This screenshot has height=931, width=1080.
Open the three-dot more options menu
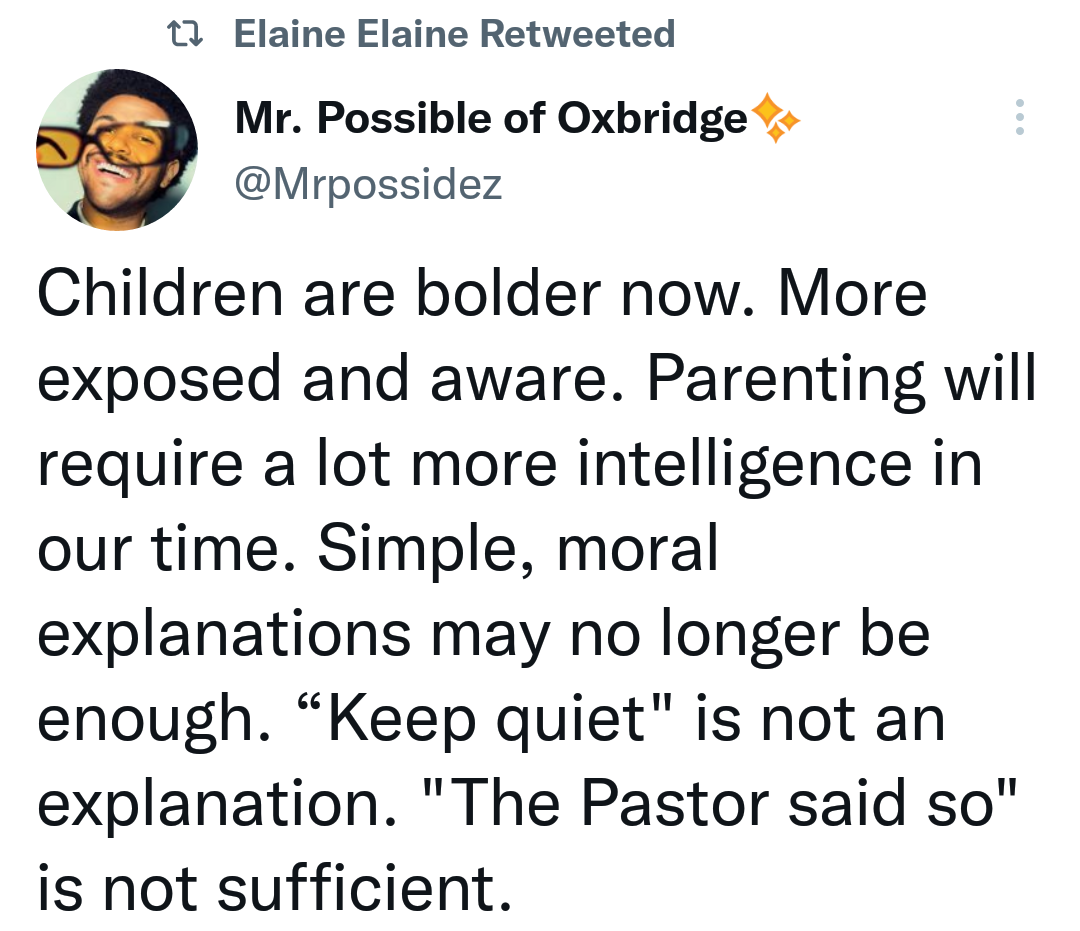pyautogui.click(x=1019, y=117)
